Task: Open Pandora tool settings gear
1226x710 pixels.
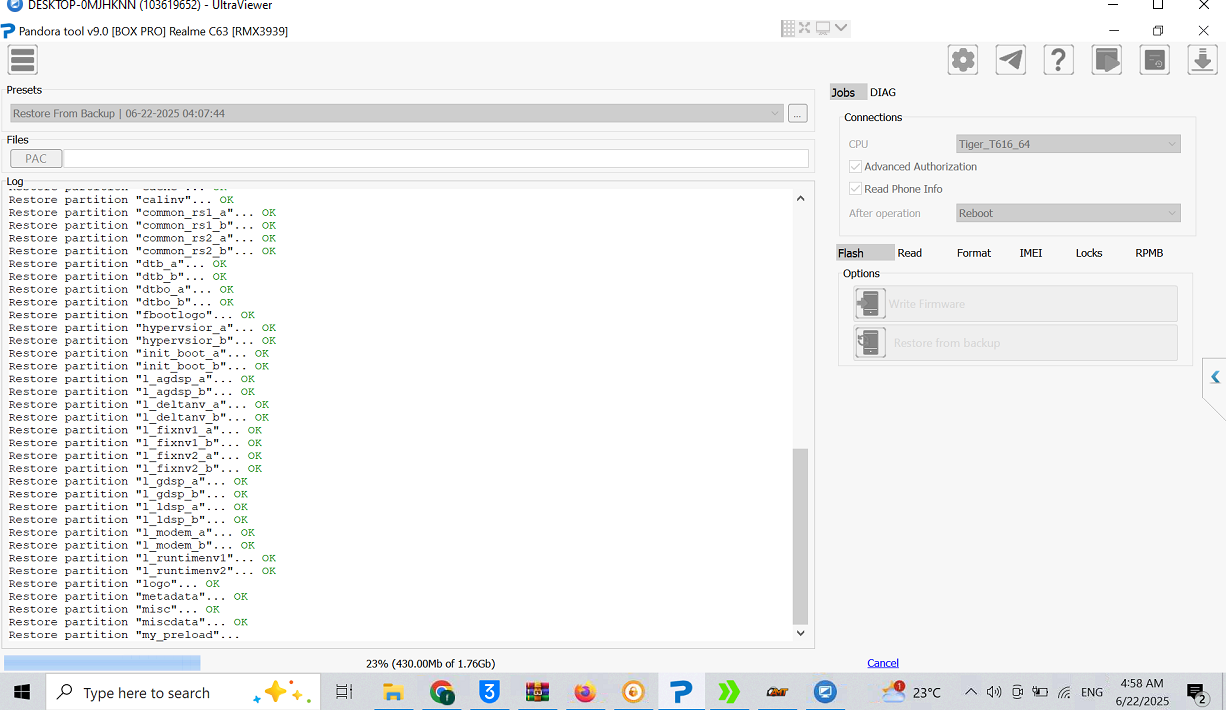Action: [x=963, y=60]
